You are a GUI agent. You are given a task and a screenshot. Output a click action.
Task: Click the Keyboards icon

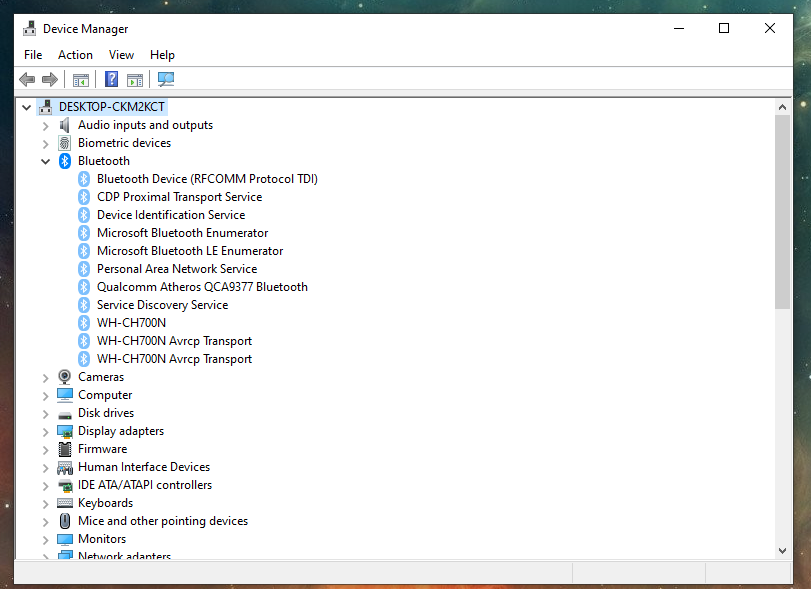tap(65, 503)
